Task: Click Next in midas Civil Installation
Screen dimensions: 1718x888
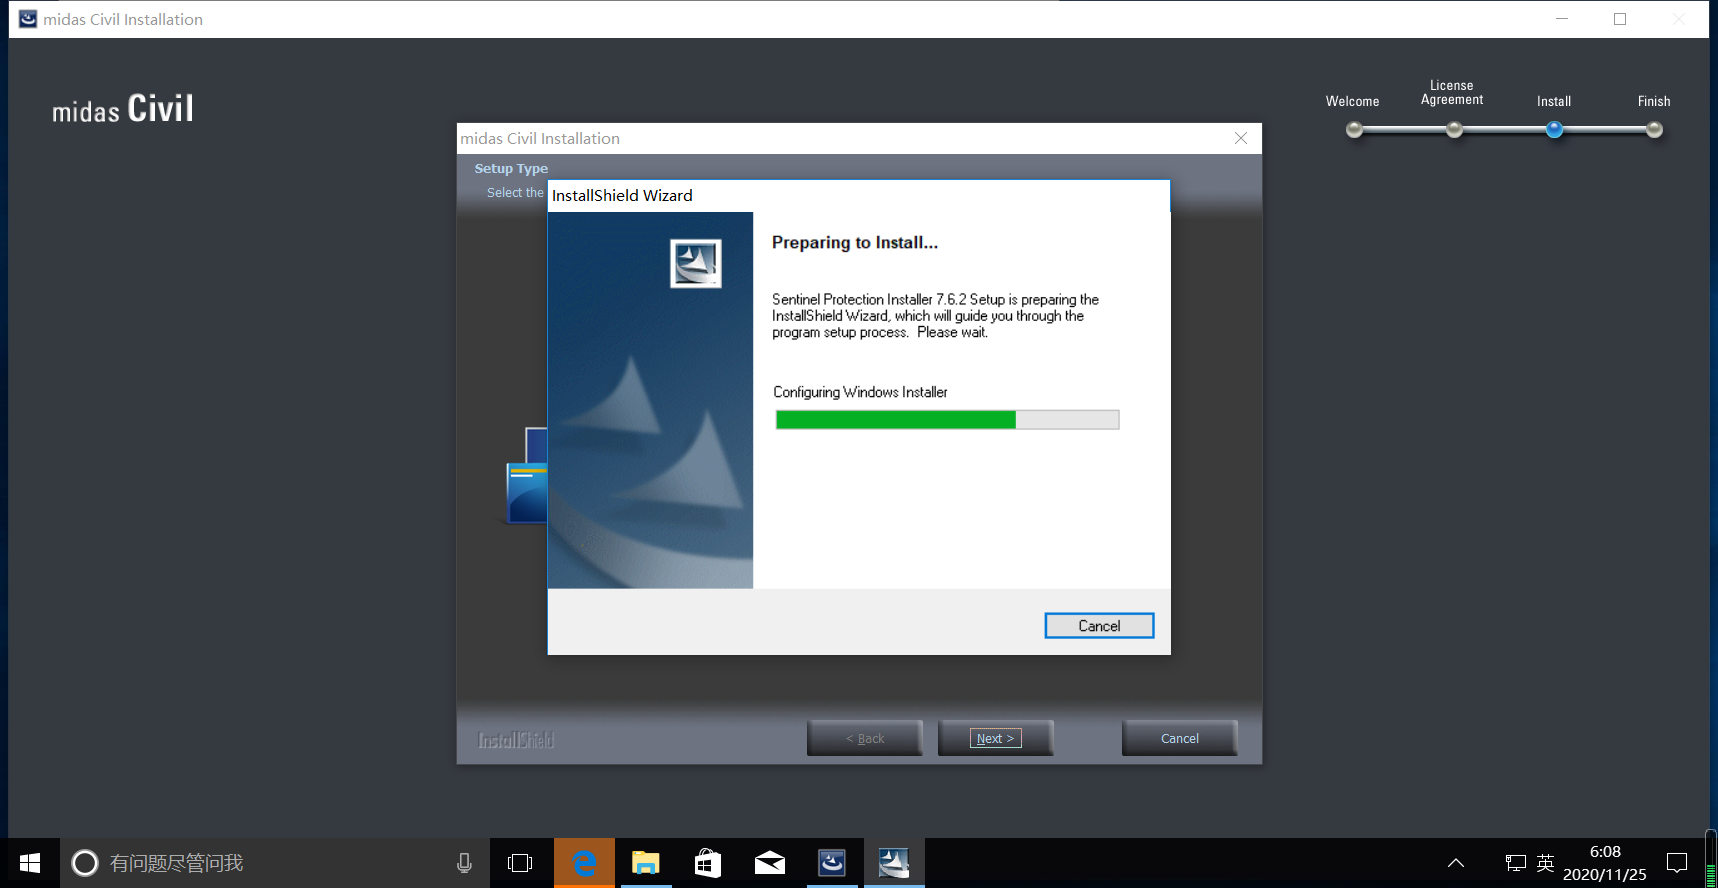Action: coord(995,738)
